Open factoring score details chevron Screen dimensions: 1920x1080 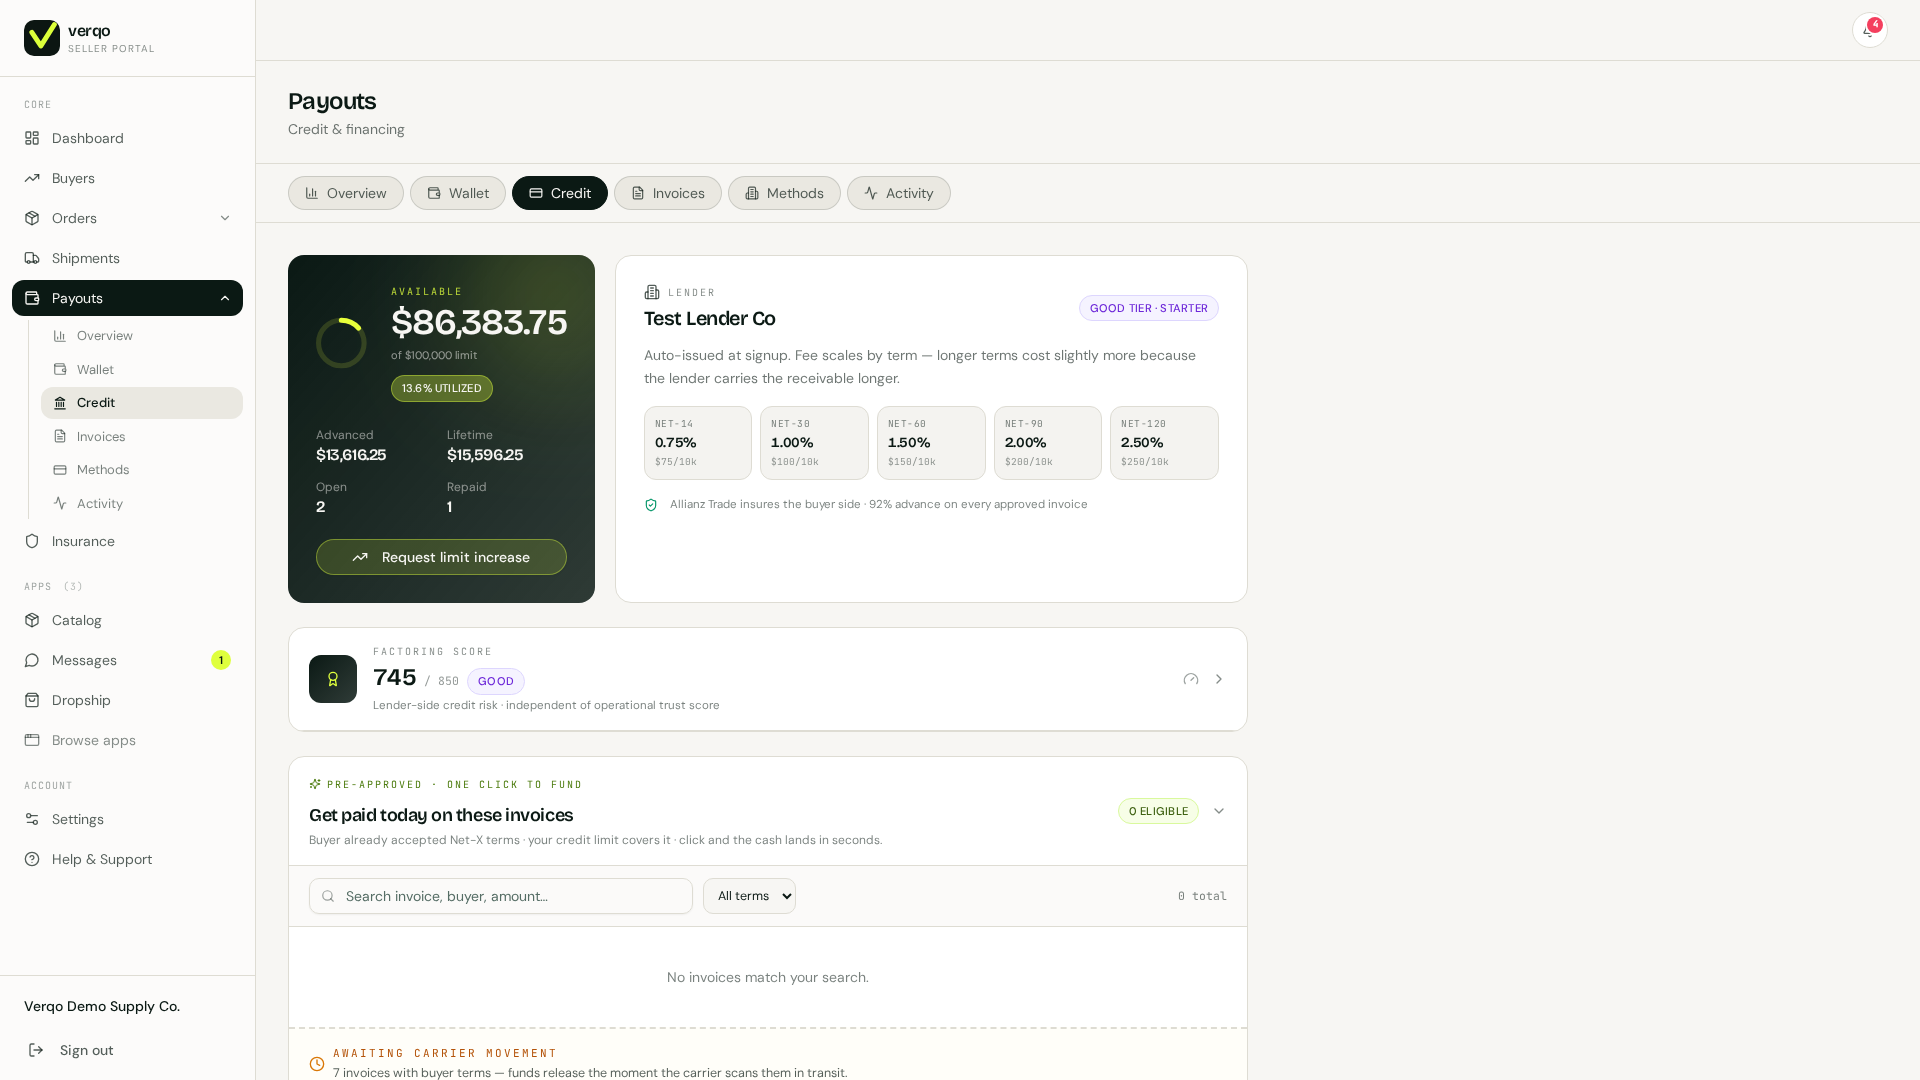pos(1219,679)
